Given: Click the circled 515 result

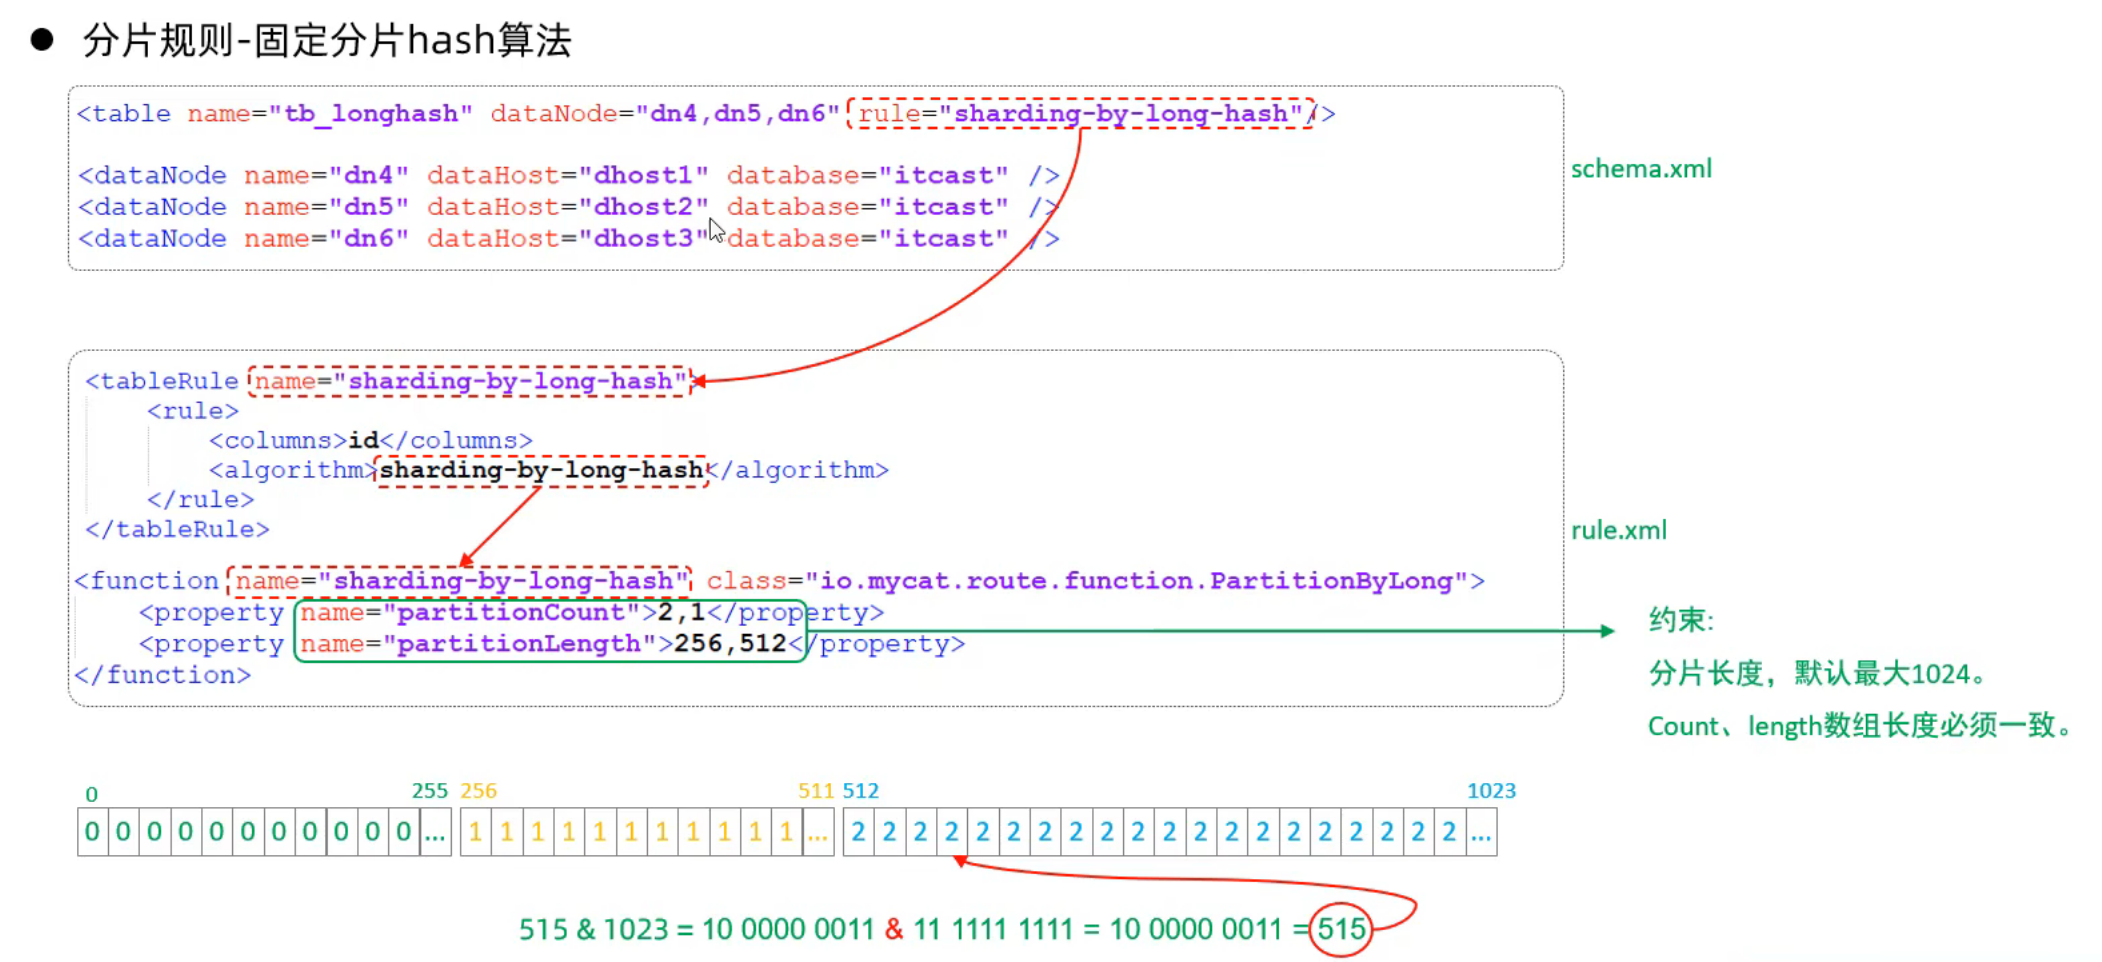Looking at the screenshot, I should tap(1340, 930).
